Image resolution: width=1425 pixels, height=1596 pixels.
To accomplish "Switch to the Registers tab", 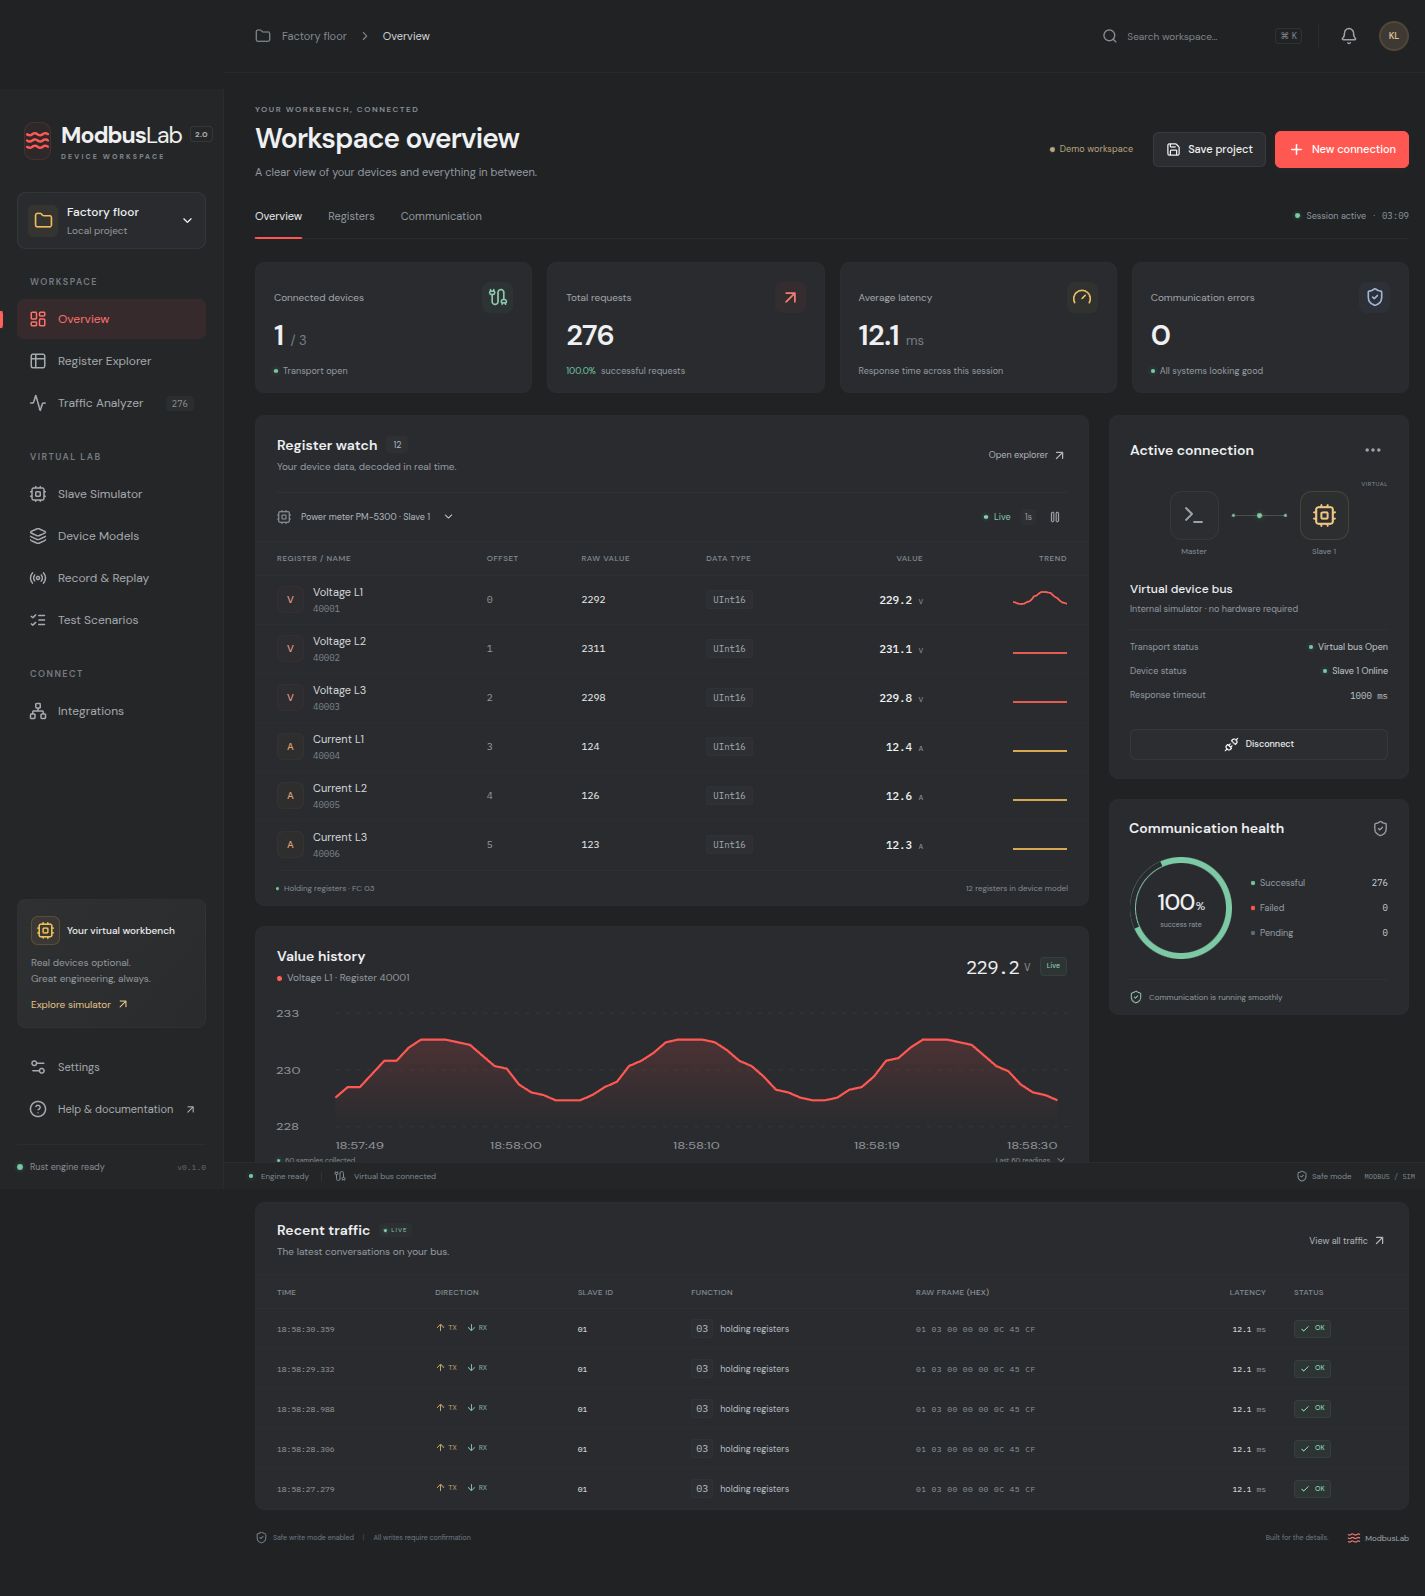I will [x=351, y=216].
